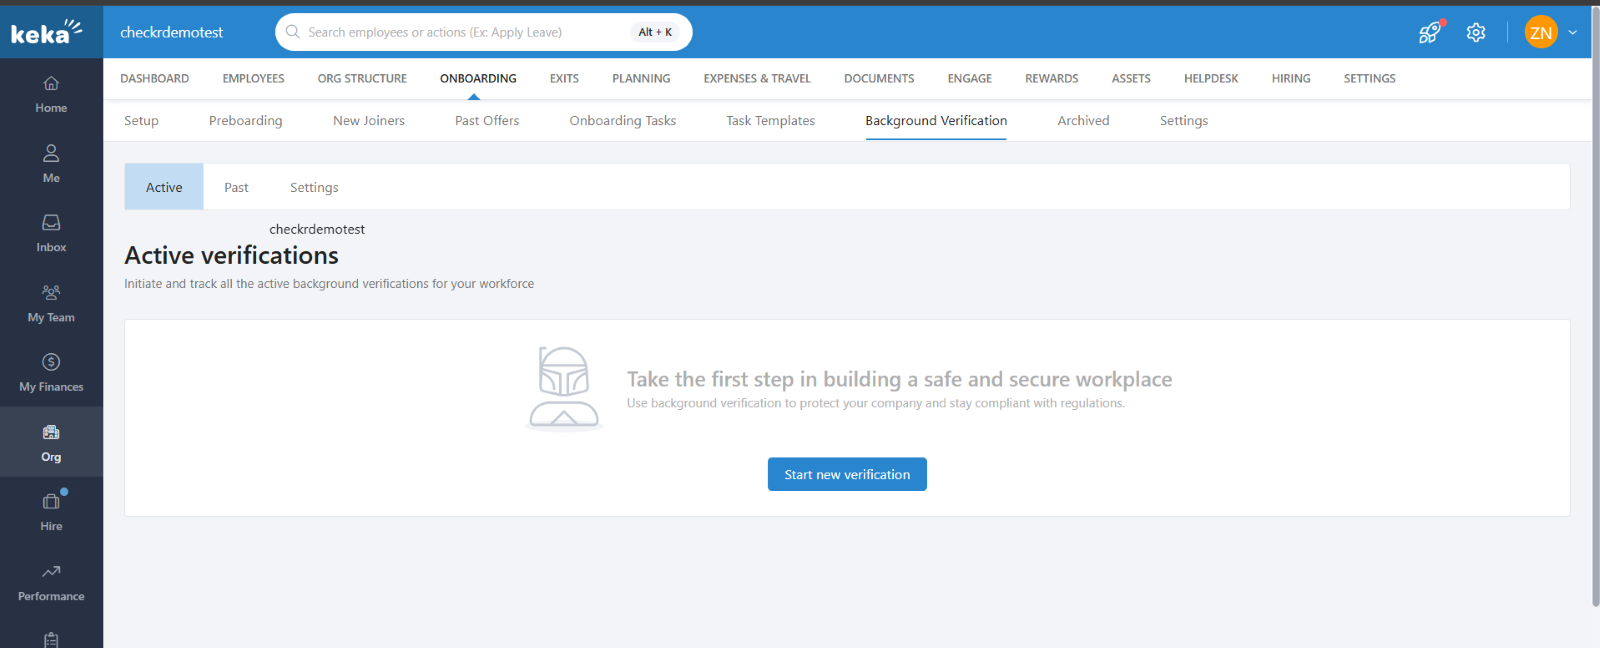Open Home from the sidebar
The height and width of the screenshot is (648, 1600).
51,94
